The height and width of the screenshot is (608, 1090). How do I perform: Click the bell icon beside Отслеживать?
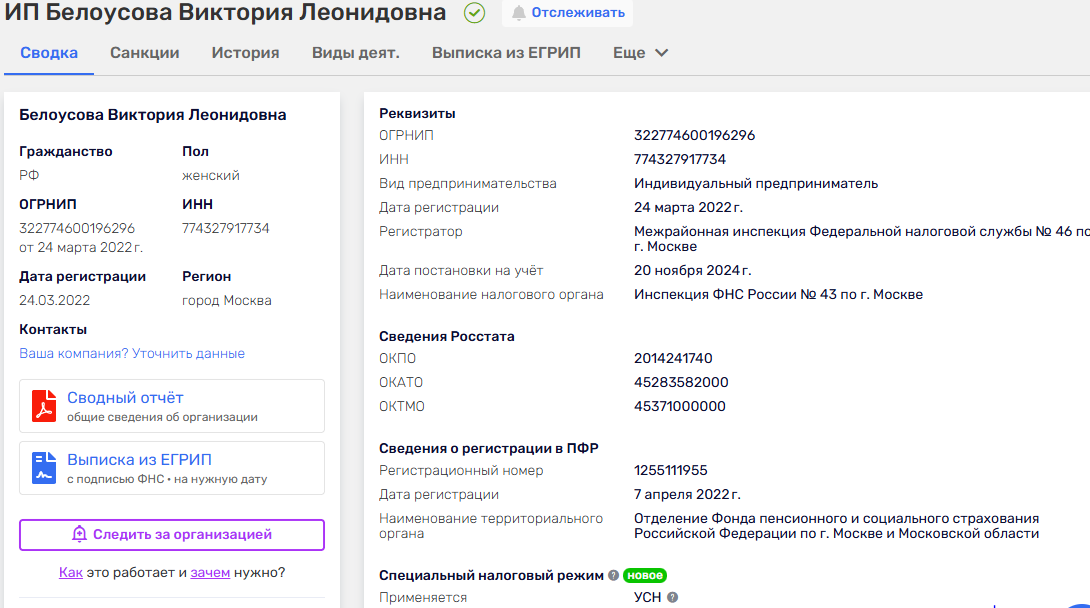[x=518, y=13]
